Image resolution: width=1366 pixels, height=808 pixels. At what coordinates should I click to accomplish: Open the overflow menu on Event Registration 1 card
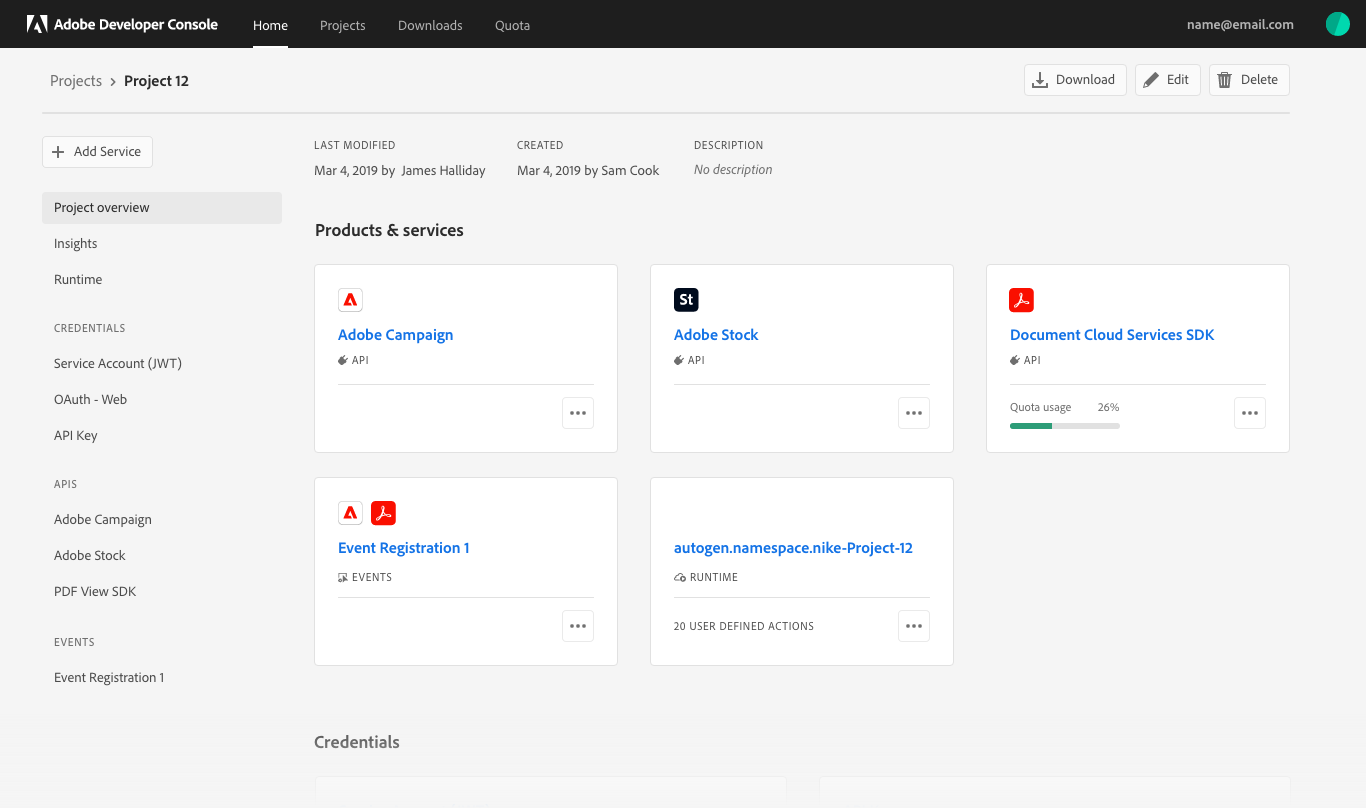pyautogui.click(x=578, y=625)
